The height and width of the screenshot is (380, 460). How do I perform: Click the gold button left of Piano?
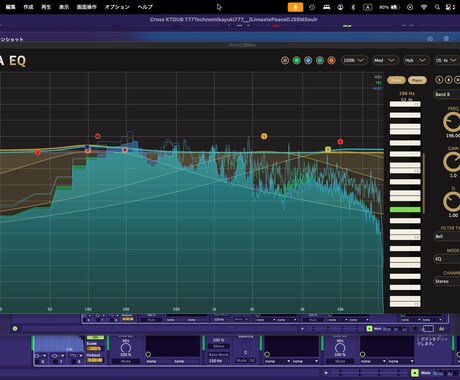point(396,80)
